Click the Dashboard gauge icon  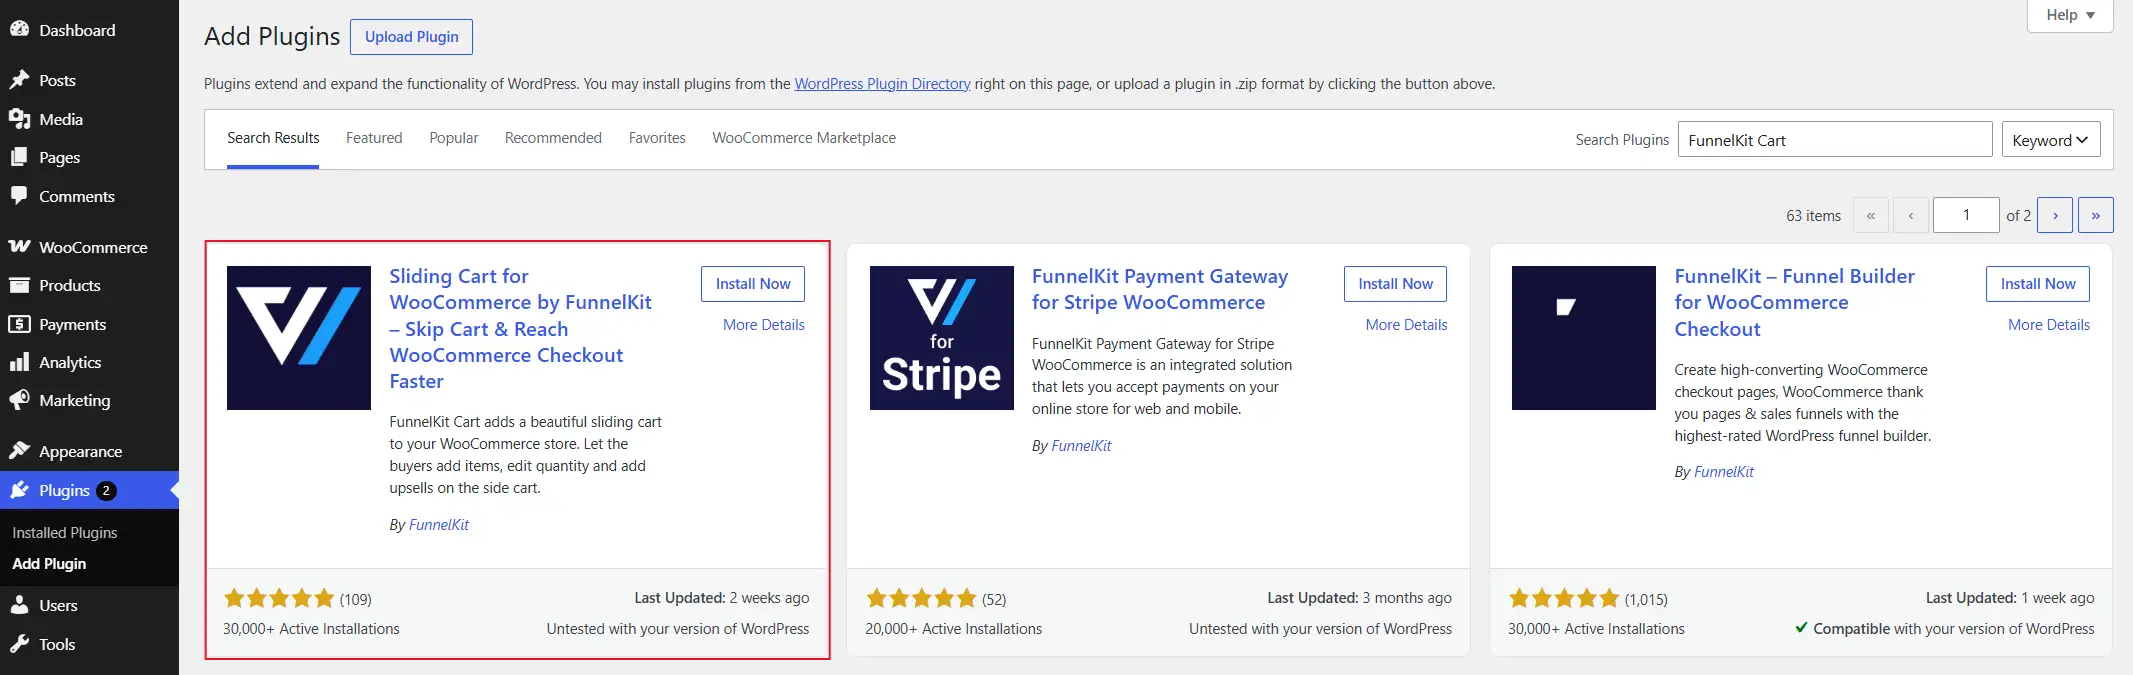[19, 30]
